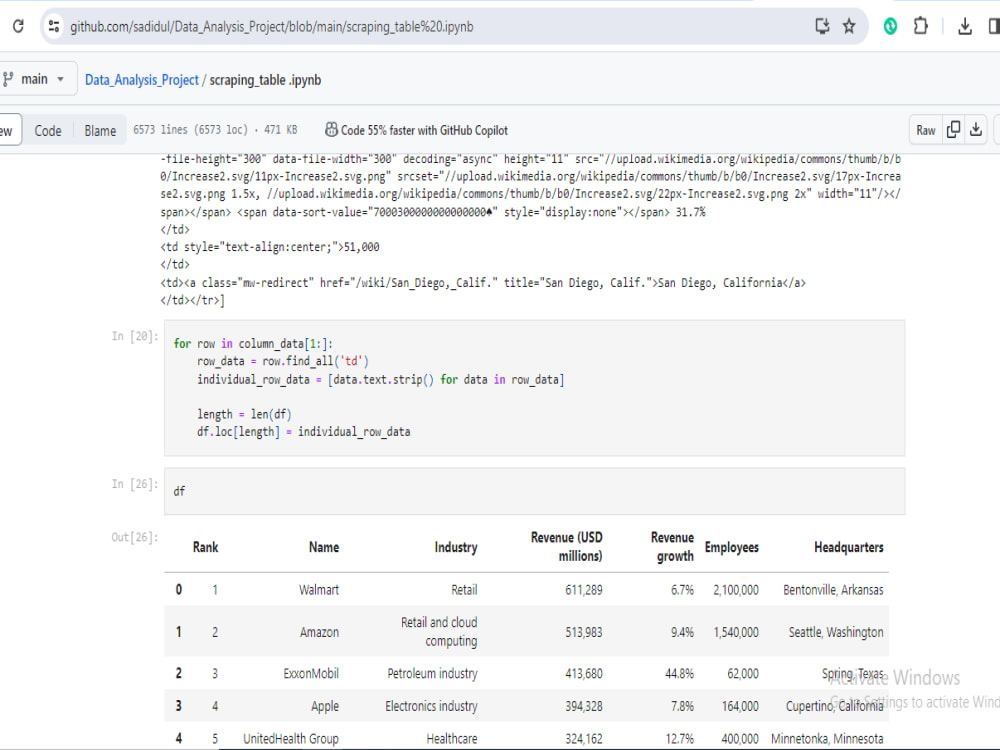This screenshot has height=750, width=1000.
Task: Open browser downloads from the toolbar icon
Action: (965, 26)
